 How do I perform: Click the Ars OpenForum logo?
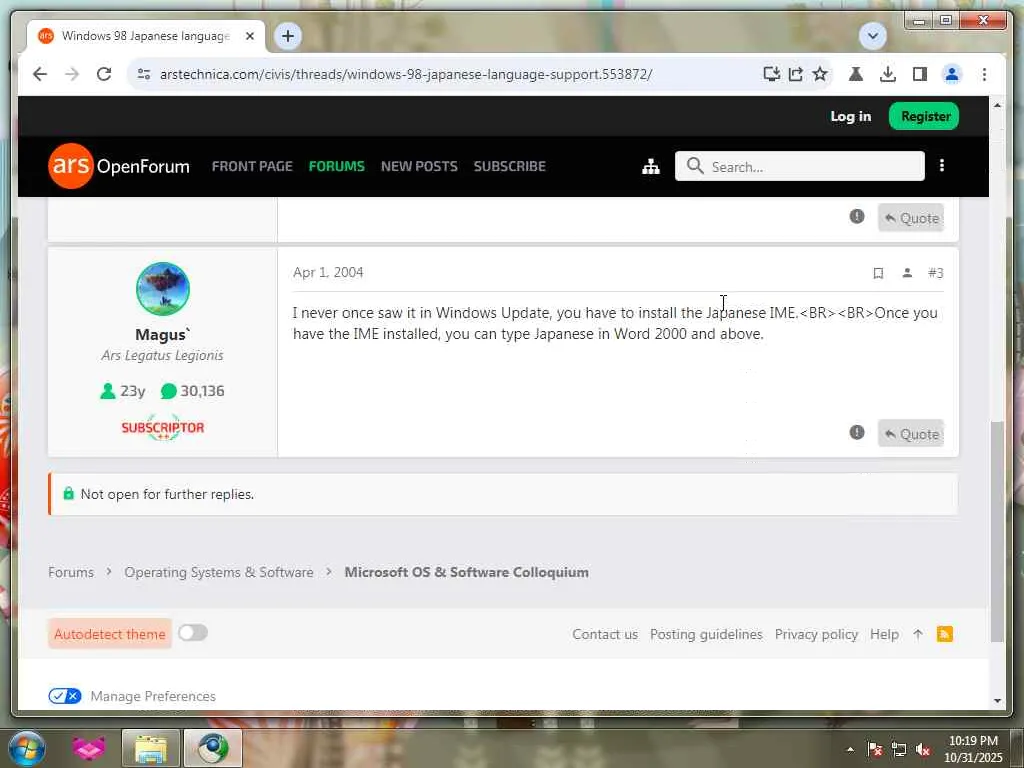click(x=119, y=166)
